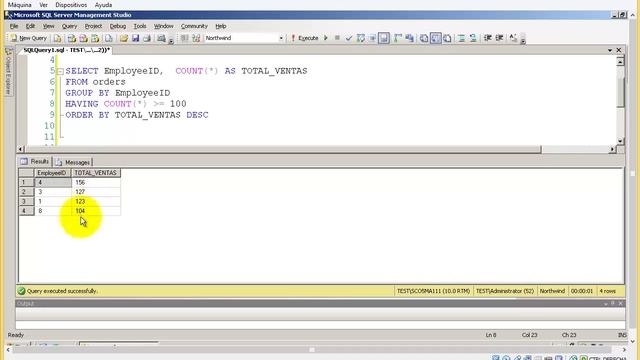Collapse the SELECT statement outline at line 5
The image size is (640, 360).
(x=60, y=71)
